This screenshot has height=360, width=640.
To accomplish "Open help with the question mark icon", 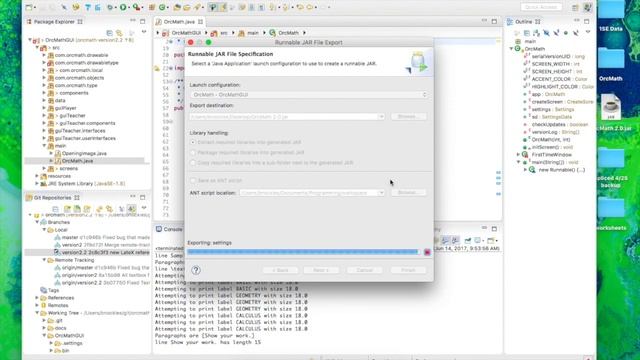I will click(196, 270).
